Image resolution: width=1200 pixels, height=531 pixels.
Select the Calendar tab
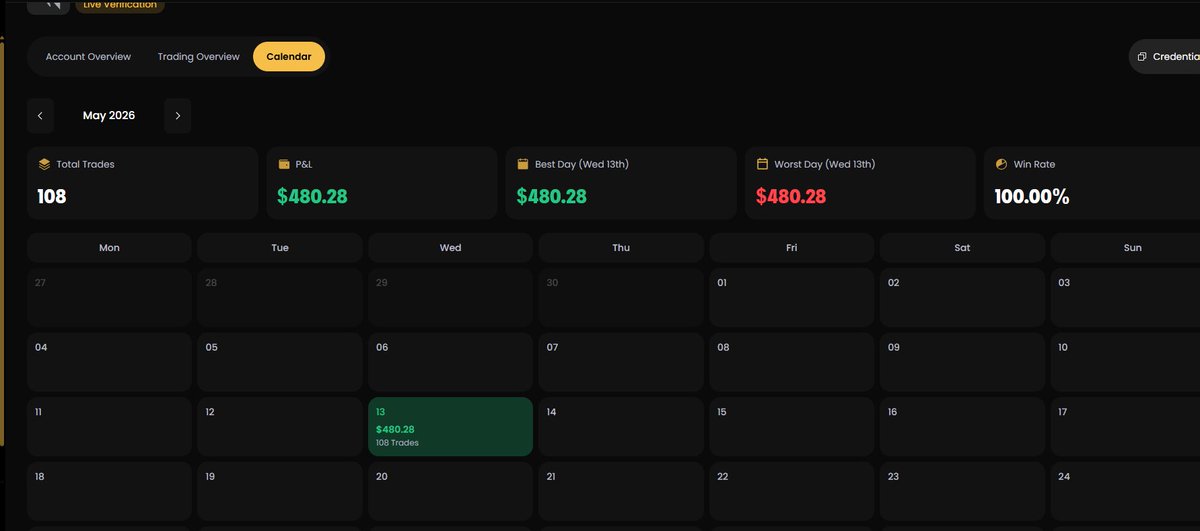(289, 57)
